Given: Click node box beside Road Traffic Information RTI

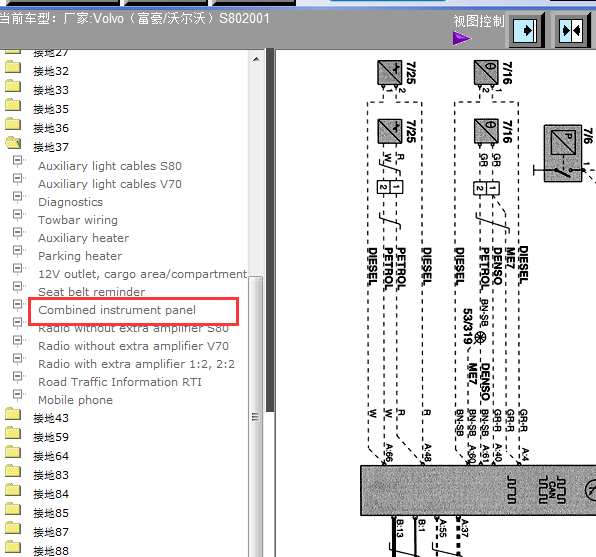Looking at the screenshot, I should tap(17, 376).
